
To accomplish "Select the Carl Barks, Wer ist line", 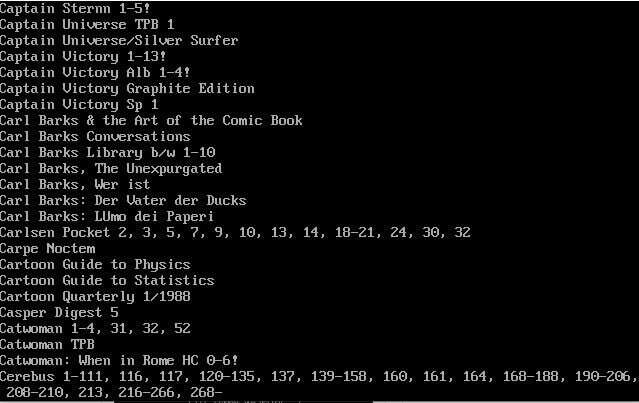I will click(75, 184).
